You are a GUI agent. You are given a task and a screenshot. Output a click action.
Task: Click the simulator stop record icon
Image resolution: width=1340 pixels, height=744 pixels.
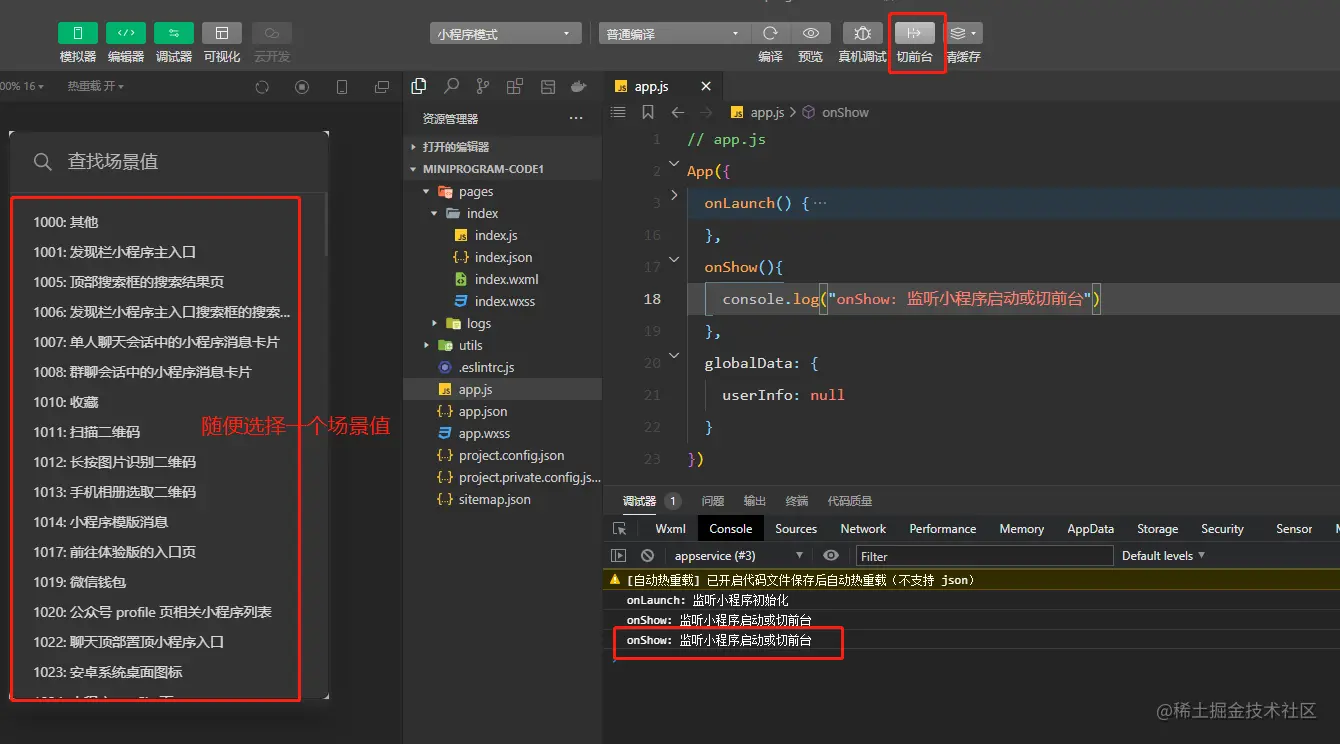(x=302, y=88)
